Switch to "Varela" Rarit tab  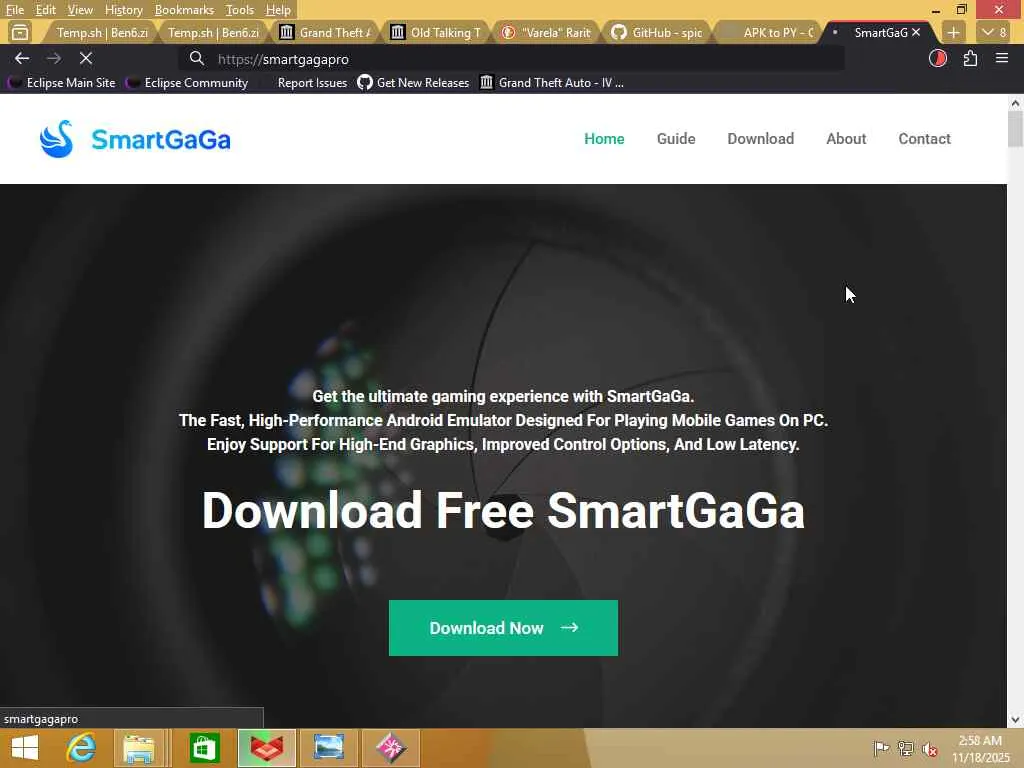(x=547, y=32)
